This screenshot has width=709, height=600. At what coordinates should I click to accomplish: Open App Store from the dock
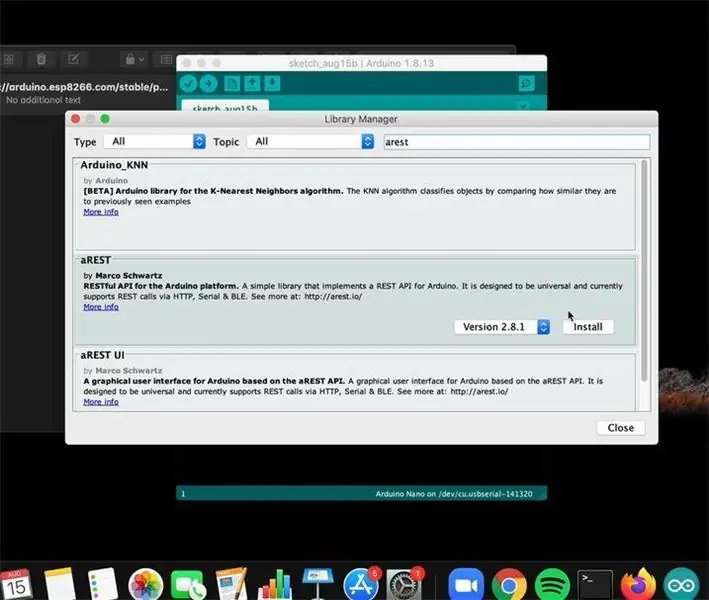click(361, 584)
